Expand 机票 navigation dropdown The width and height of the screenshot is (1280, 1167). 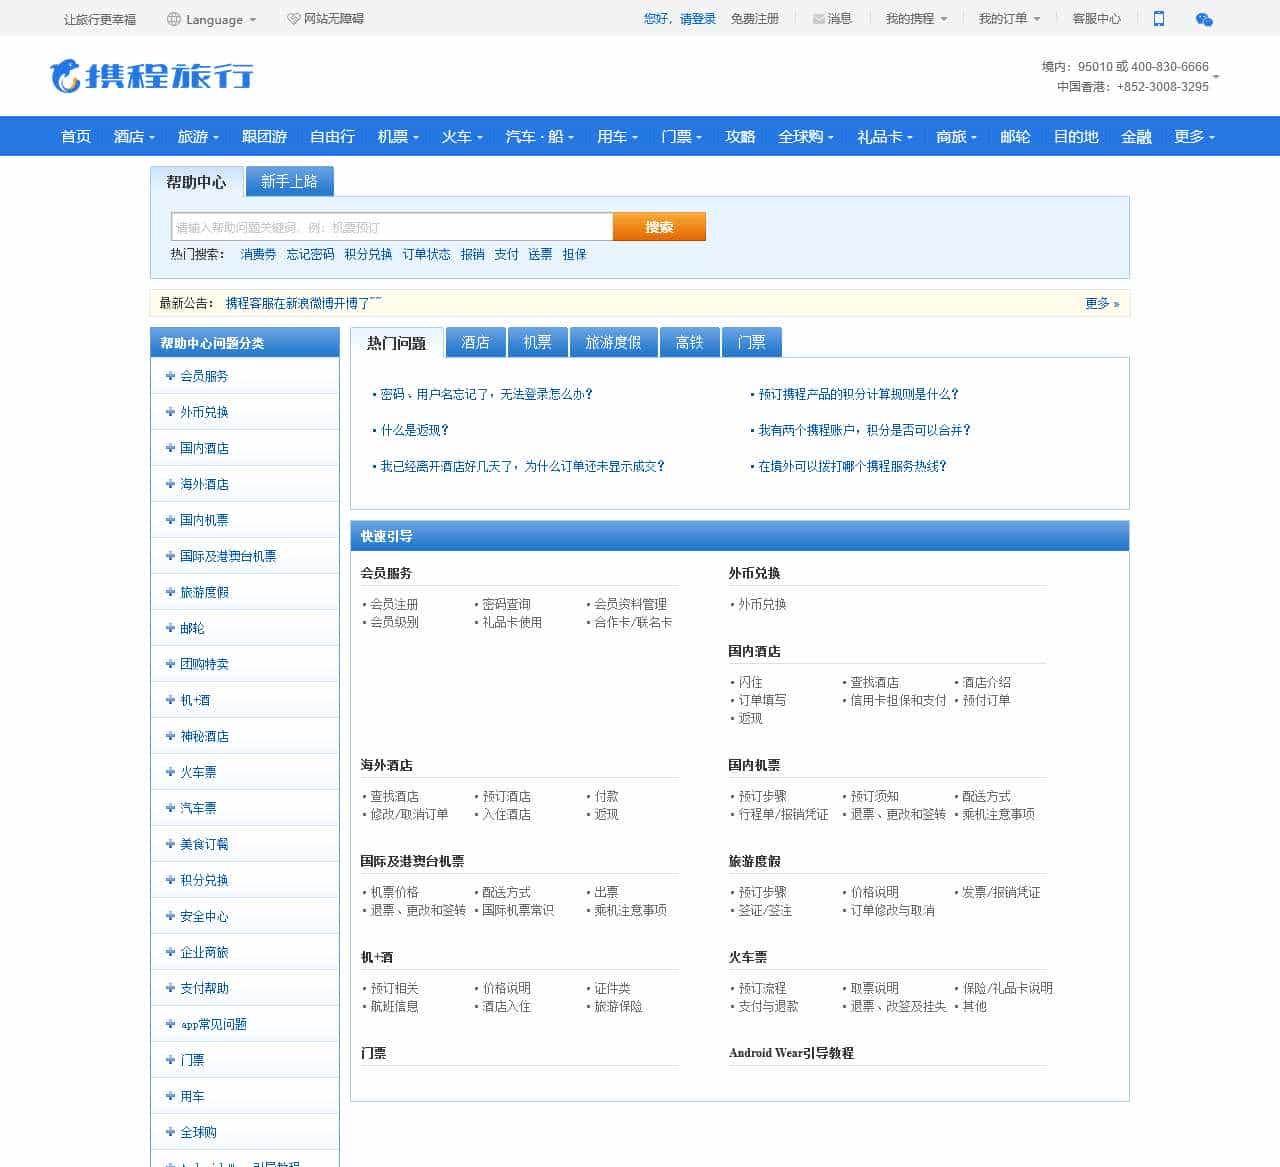(398, 137)
